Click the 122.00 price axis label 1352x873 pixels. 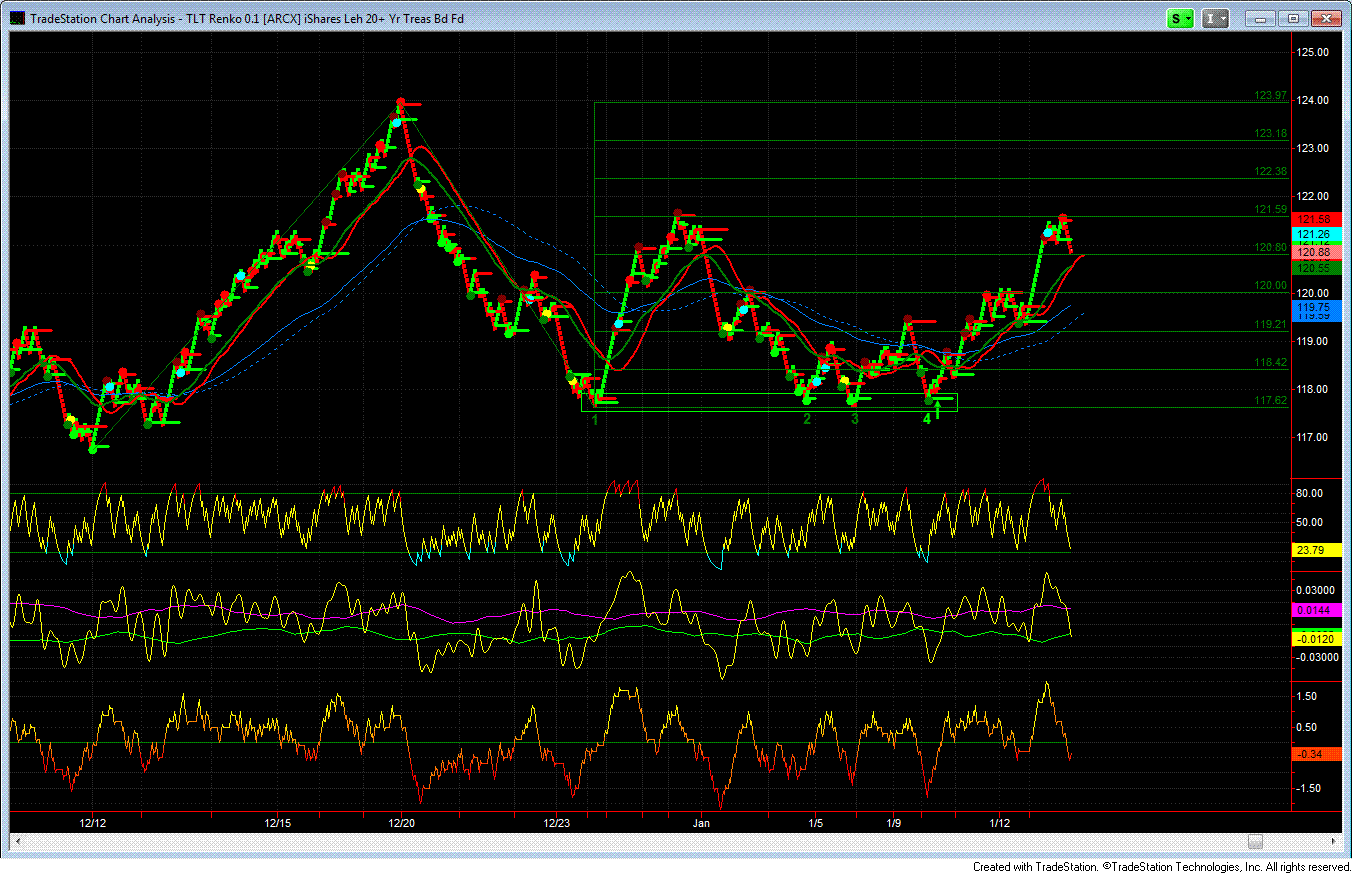pyautogui.click(x=1313, y=196)
